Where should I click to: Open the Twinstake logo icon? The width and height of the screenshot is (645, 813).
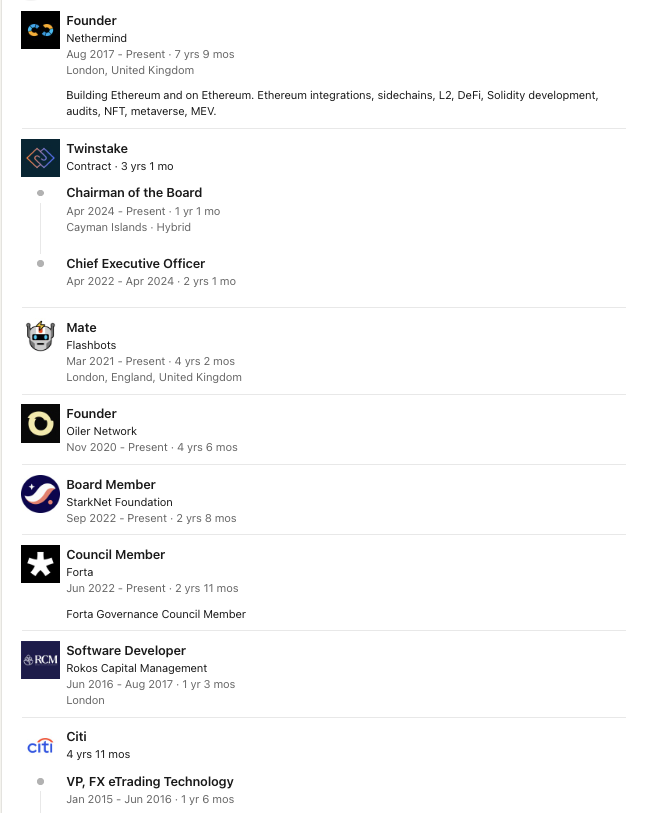coord(40,158)
